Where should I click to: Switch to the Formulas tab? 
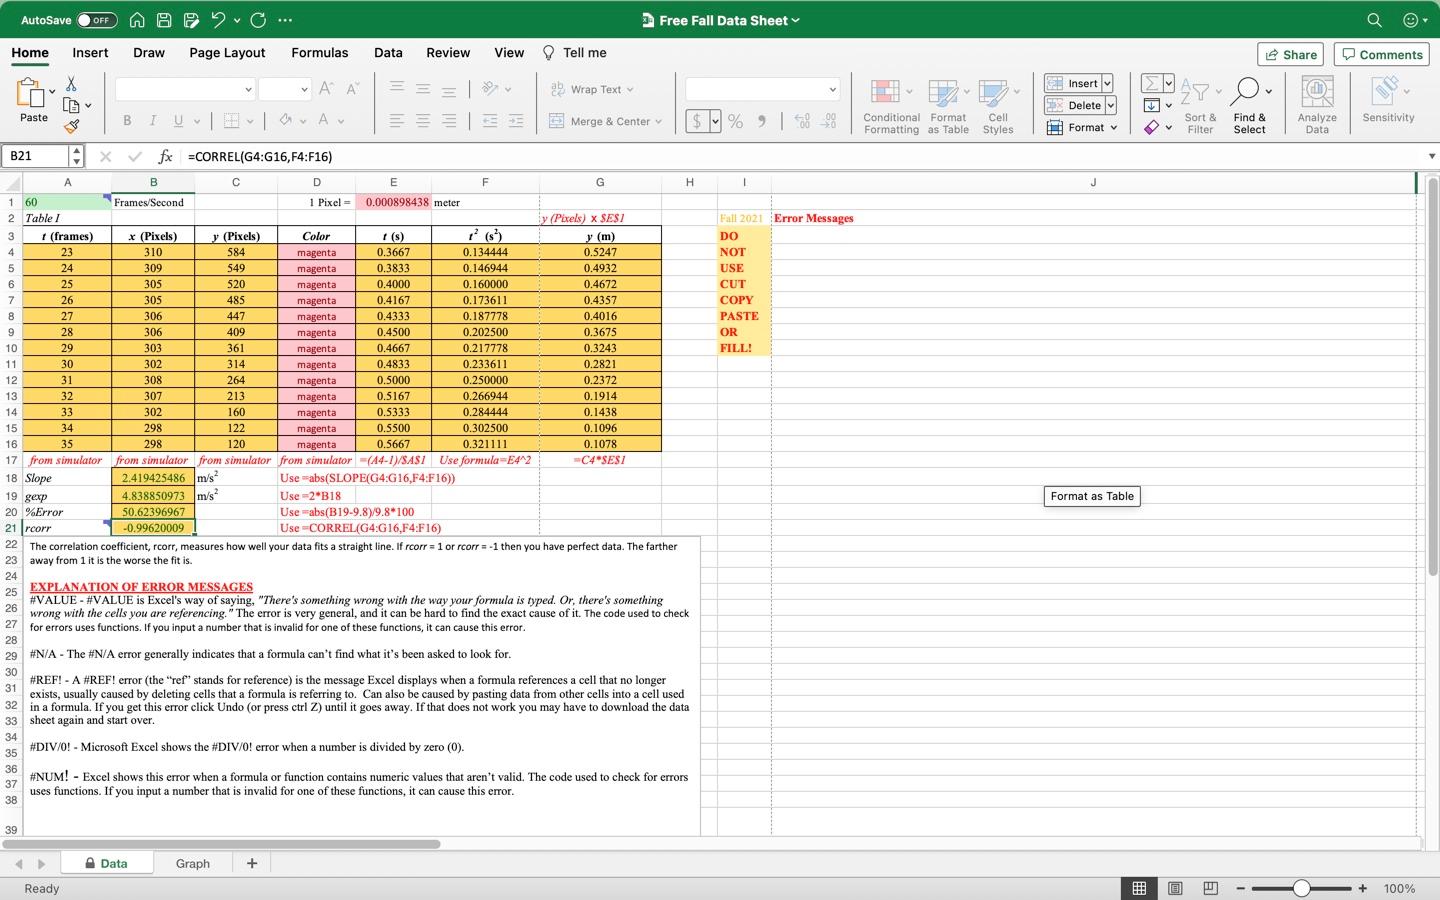[x=320, y=53]
